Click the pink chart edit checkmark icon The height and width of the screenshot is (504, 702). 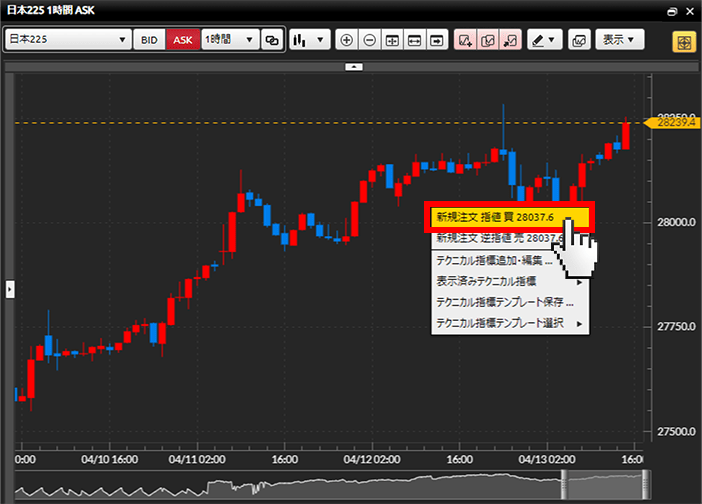click(488, 40)
